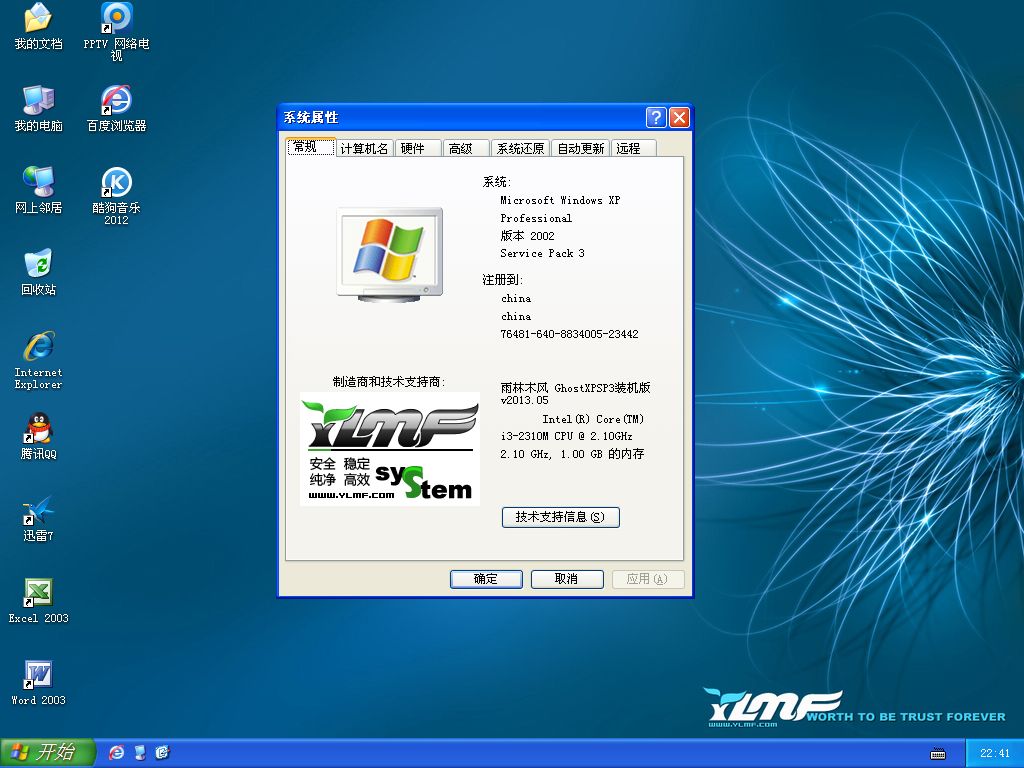The width and height of the screenshot is (1024, 768).
Task: Open the 回收站 recycle bin
Action: (x=38, y=272)
